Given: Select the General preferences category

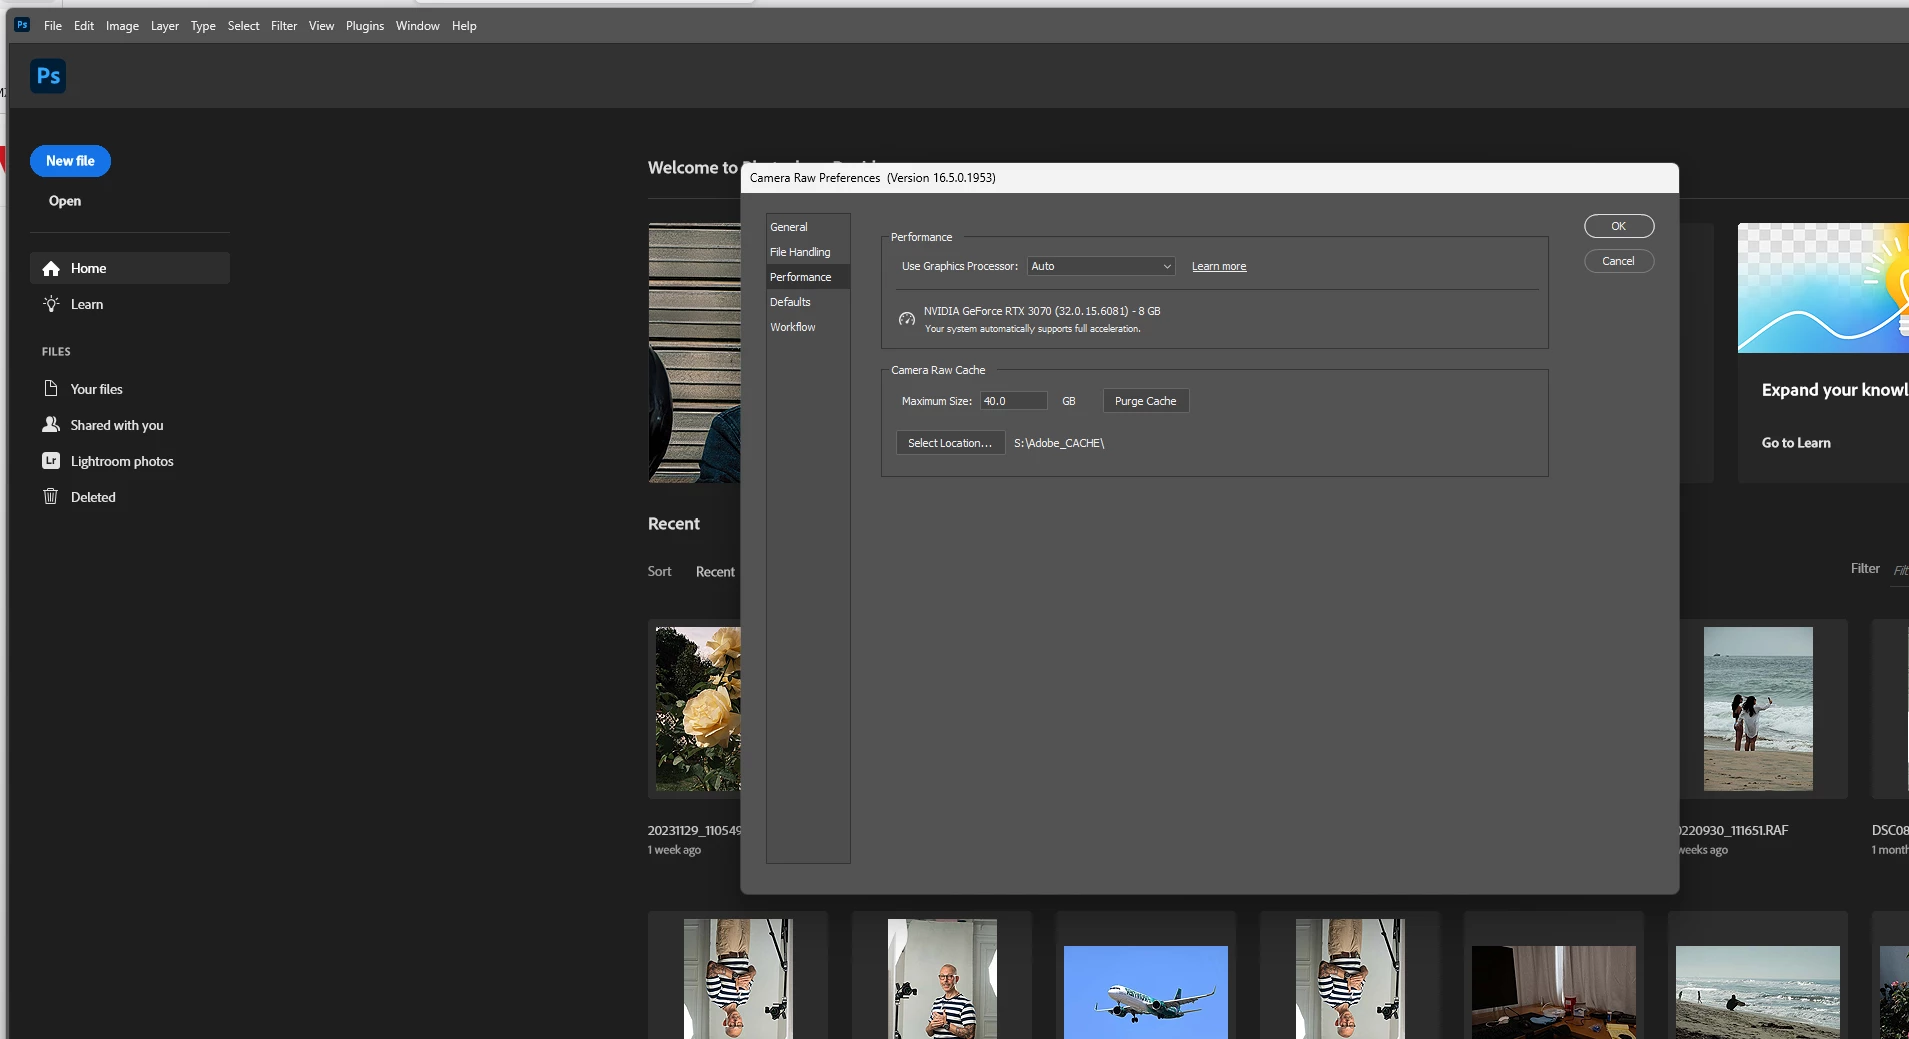Looking at the screenshot, I should [x=808, y=227].
